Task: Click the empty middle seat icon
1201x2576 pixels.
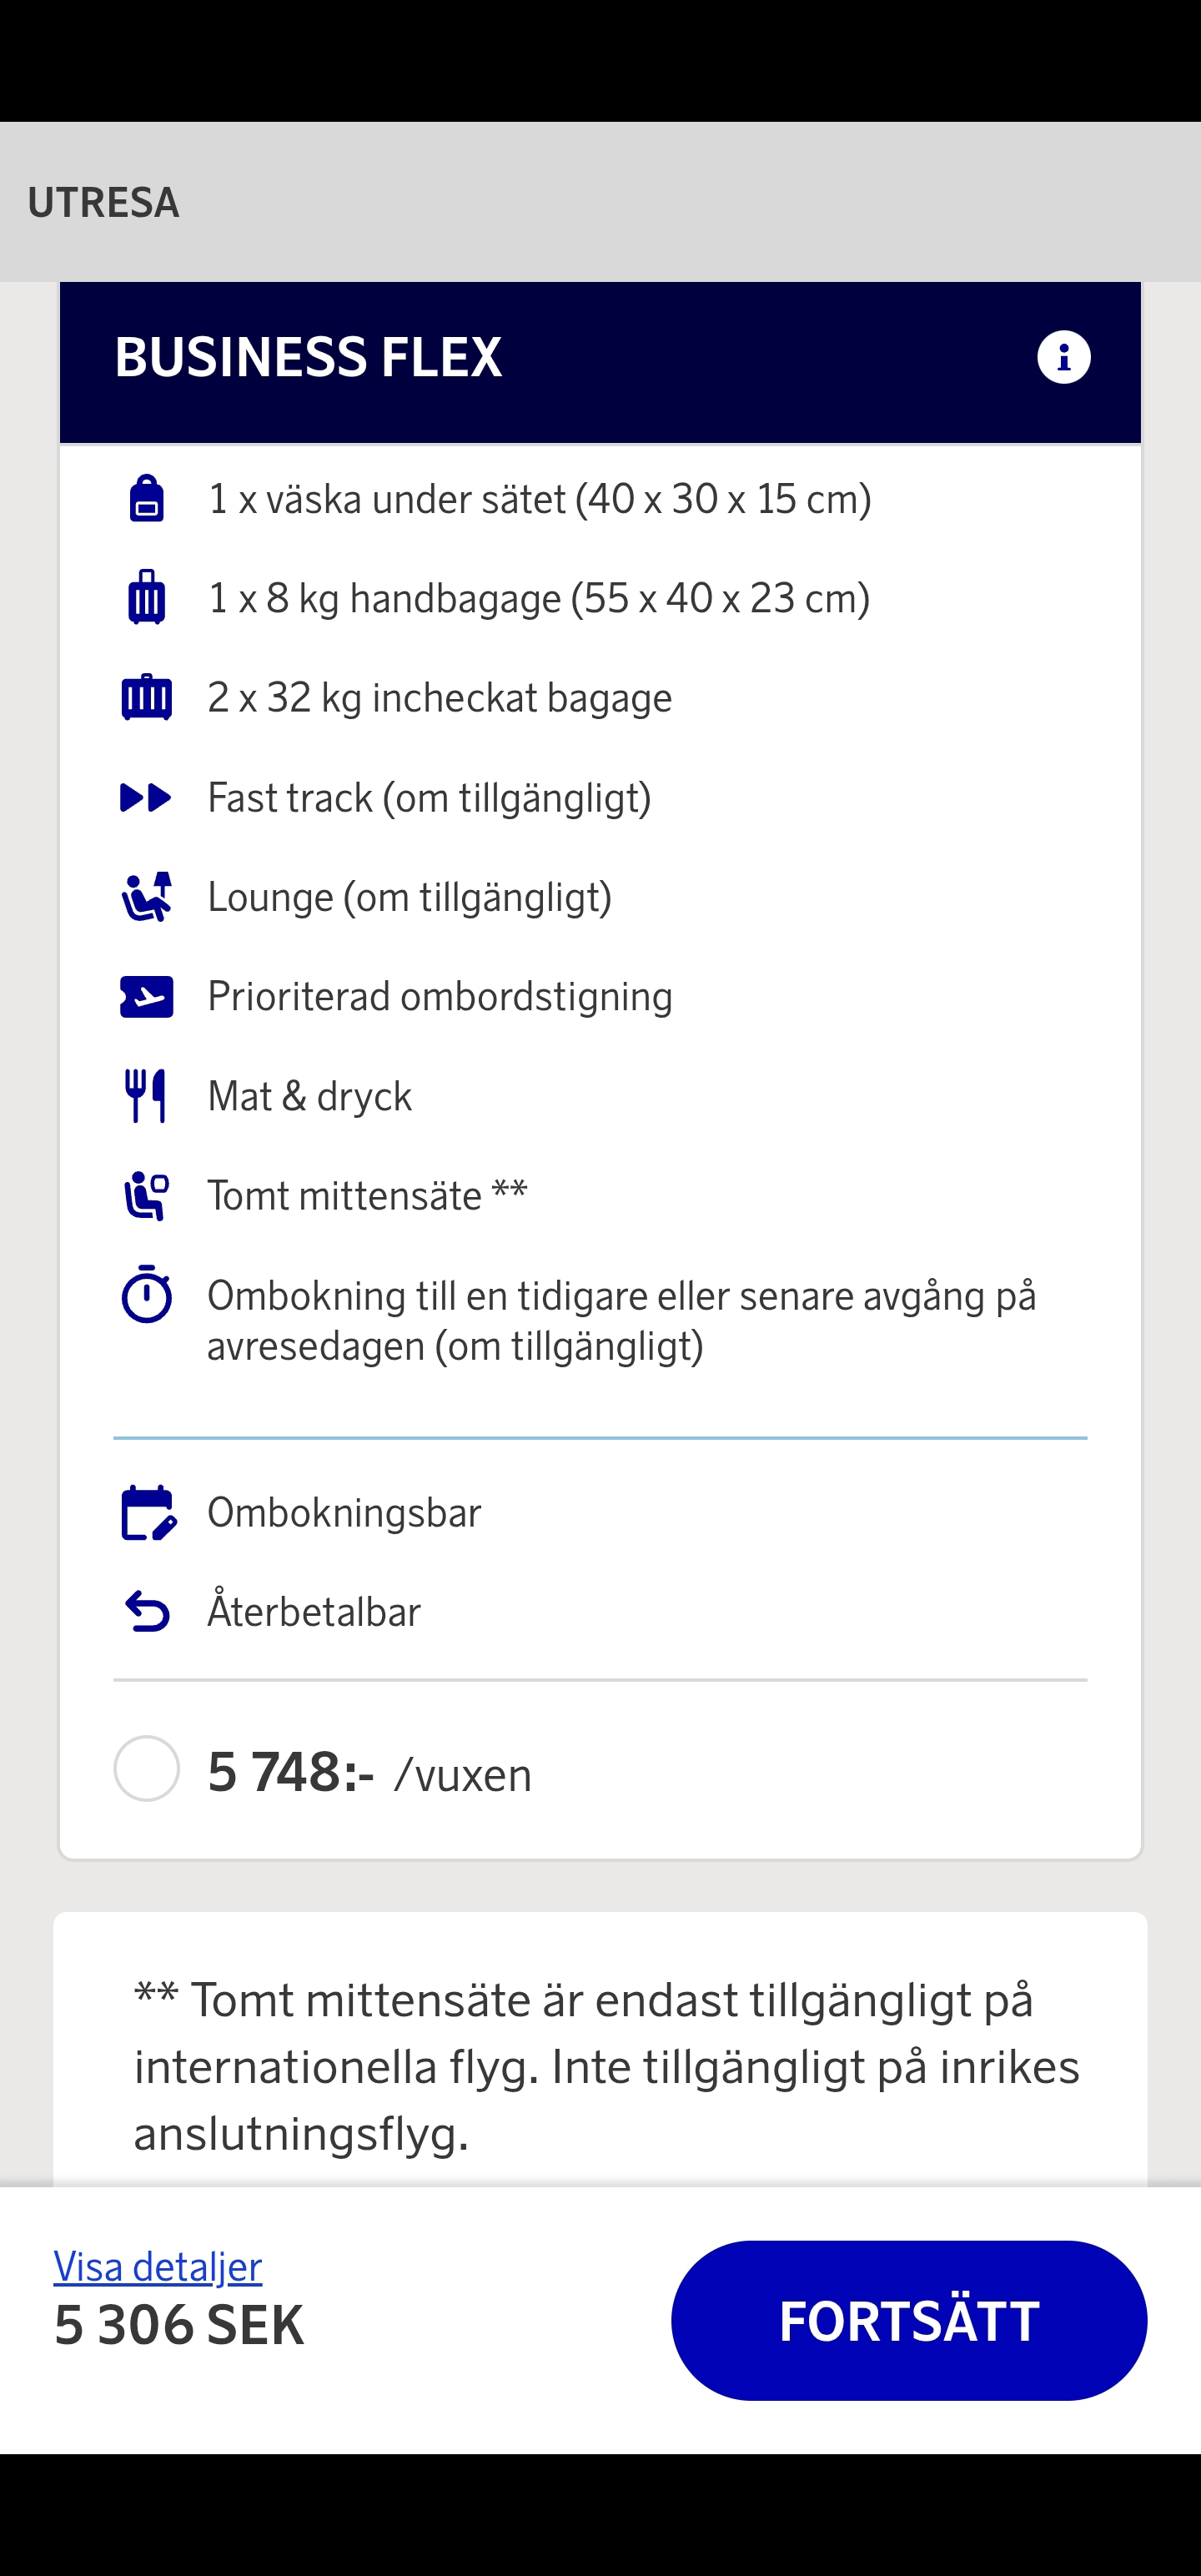Action: point(147,1196)
